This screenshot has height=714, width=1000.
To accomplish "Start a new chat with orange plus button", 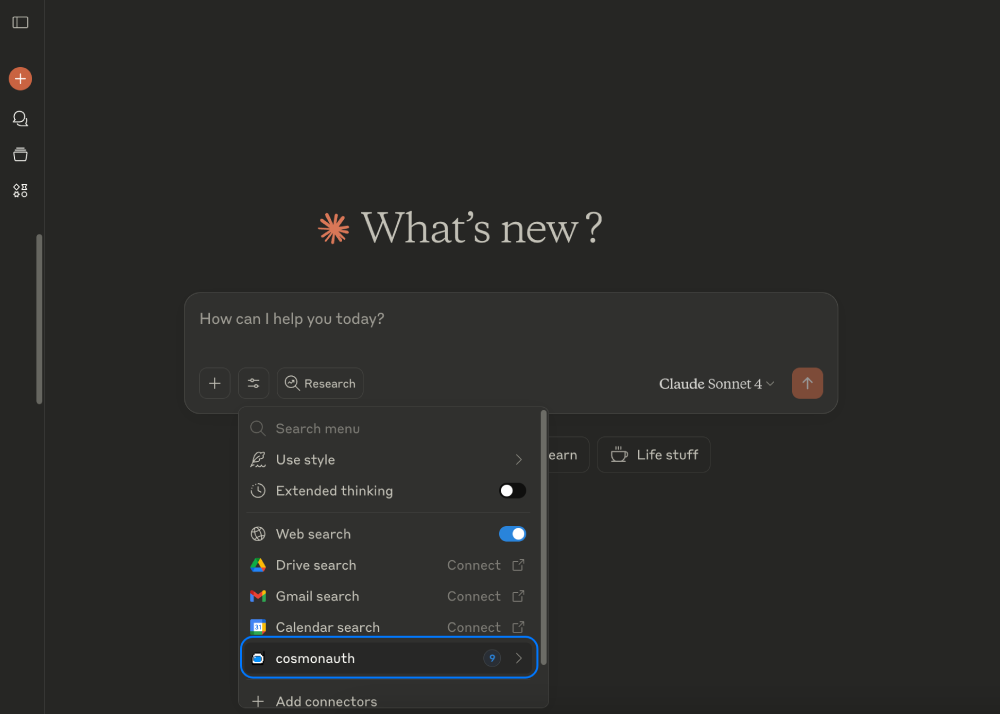I will click(20, 78).
